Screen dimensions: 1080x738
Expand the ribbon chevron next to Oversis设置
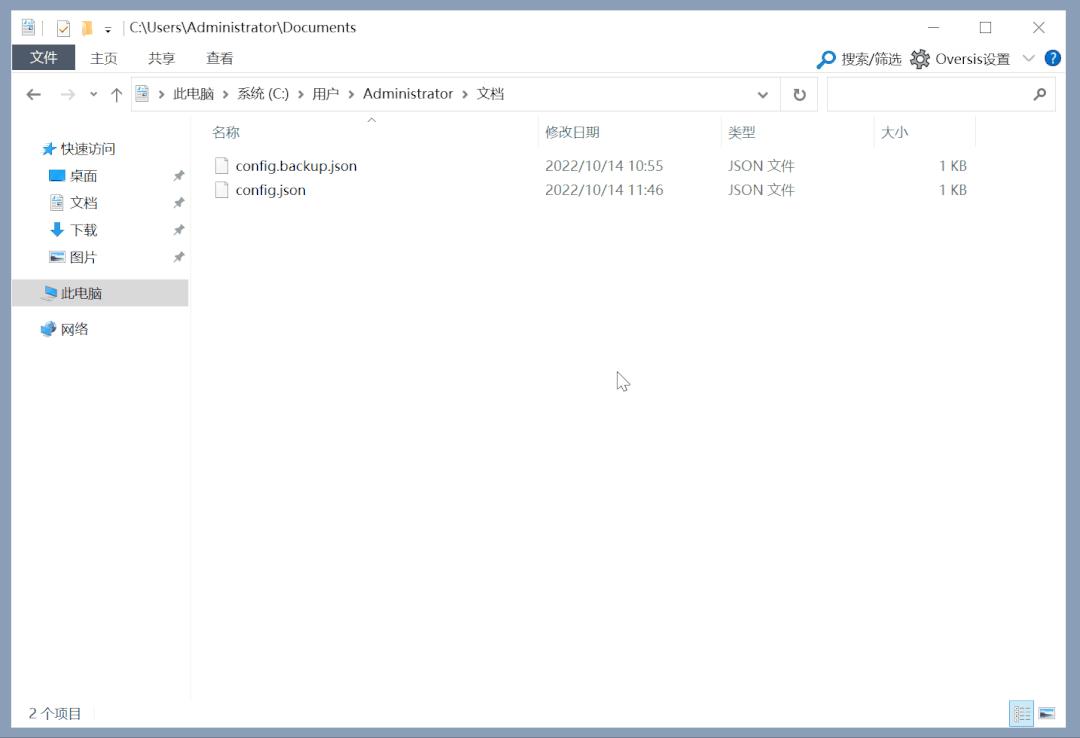pyautogui.click(x=1029, y=58)
